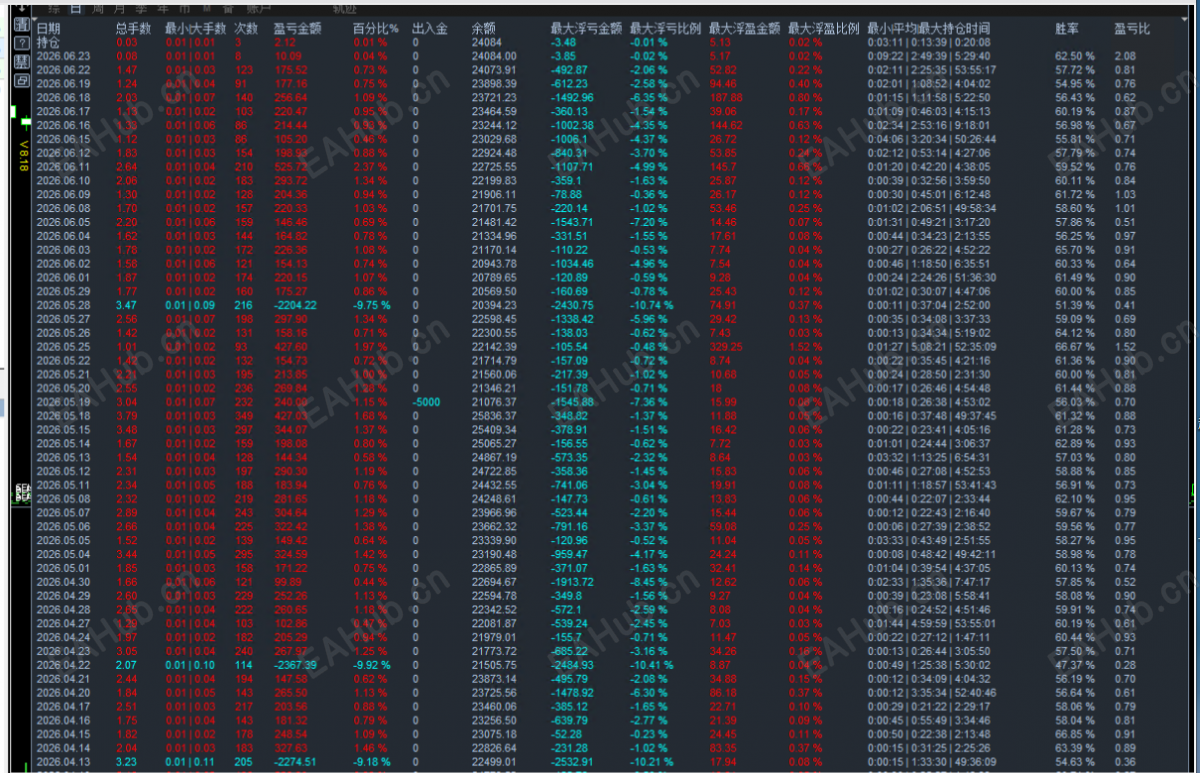Viewport: 1200px width, 773px height.
Task: Sort by the 盈亏比 column header
Action: pyautogui.click(x=1133, y=30)
